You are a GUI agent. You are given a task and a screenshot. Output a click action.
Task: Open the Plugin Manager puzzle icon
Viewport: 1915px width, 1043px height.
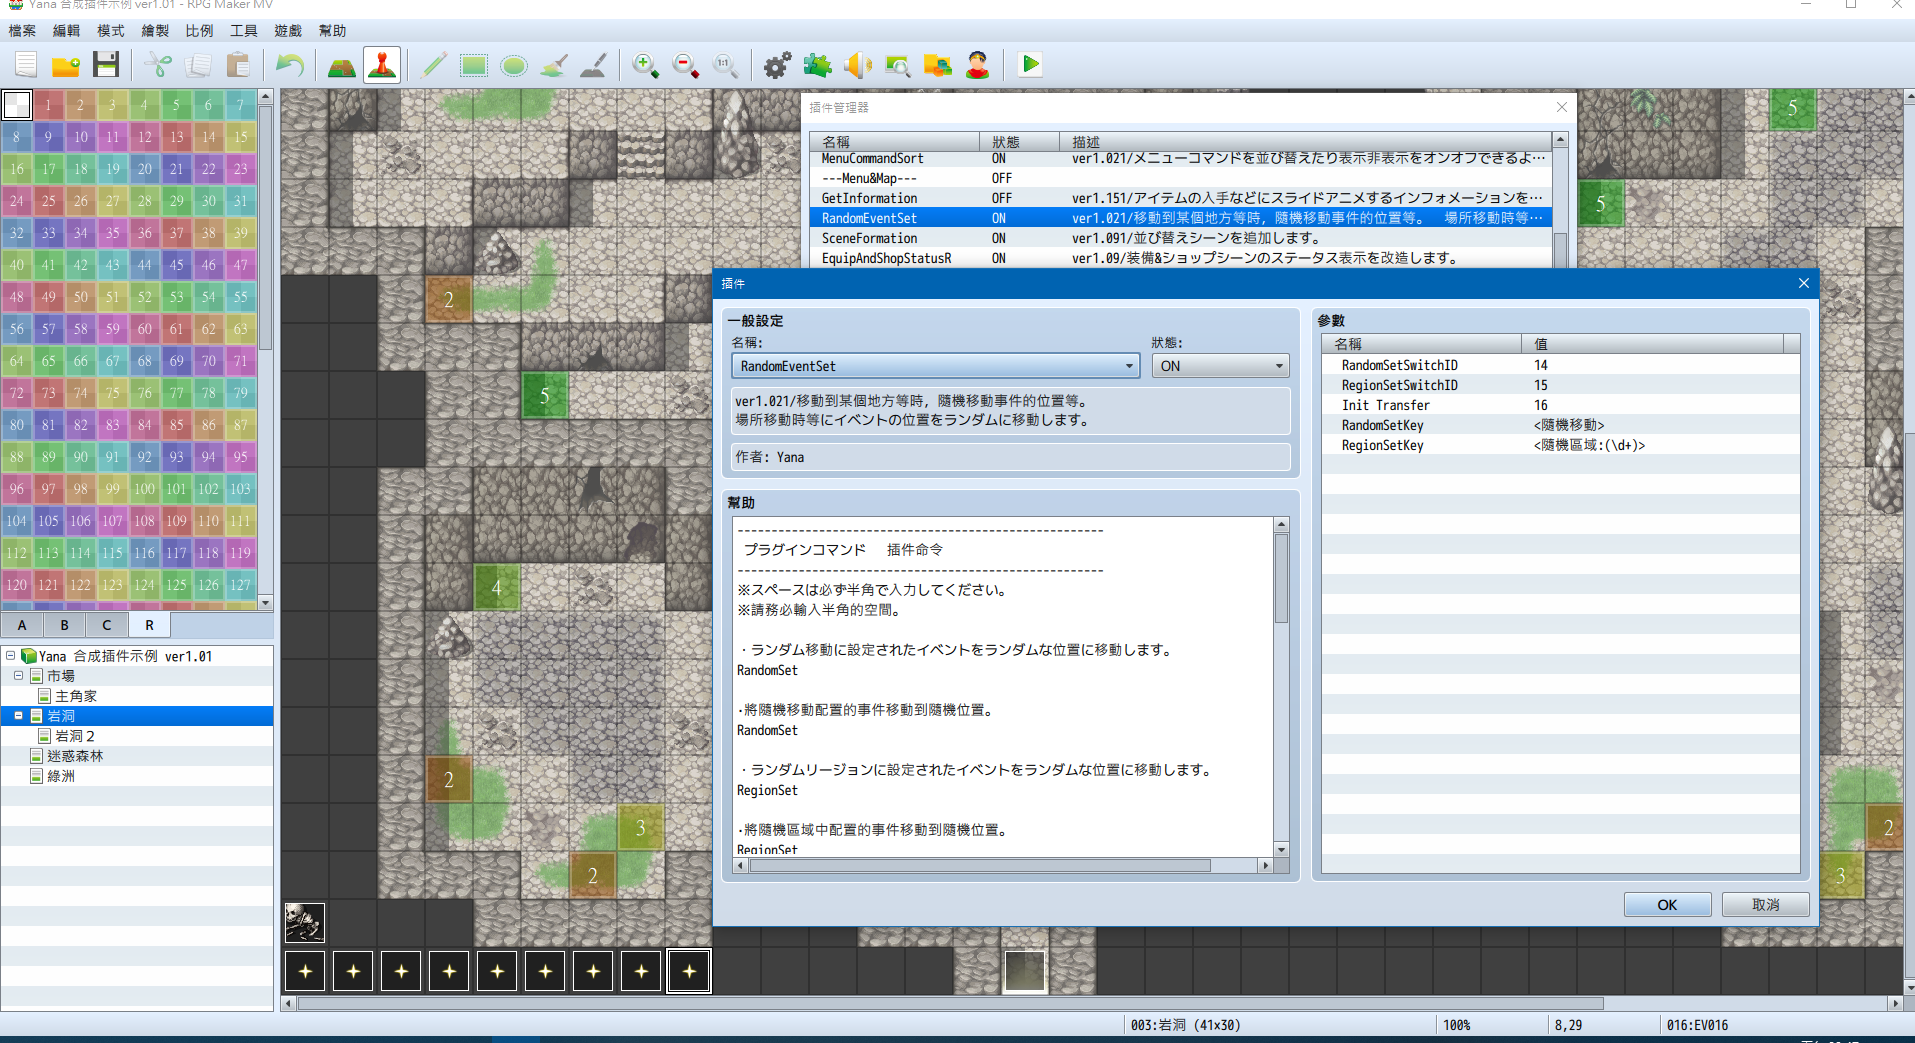click(818, 65)
